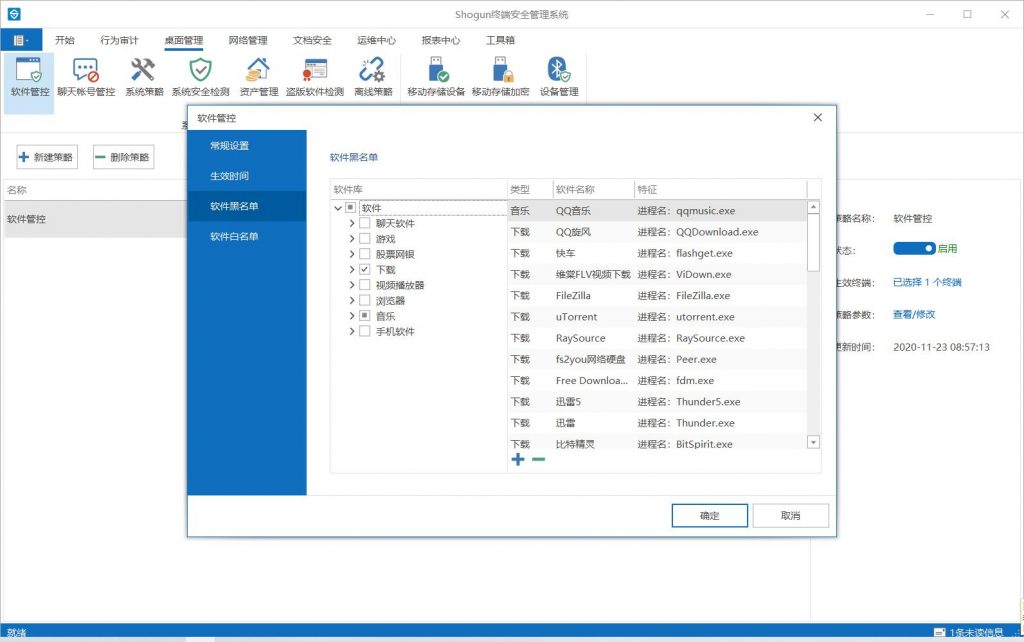
Task: Click the 确定 button
Action: pos(709,516)
